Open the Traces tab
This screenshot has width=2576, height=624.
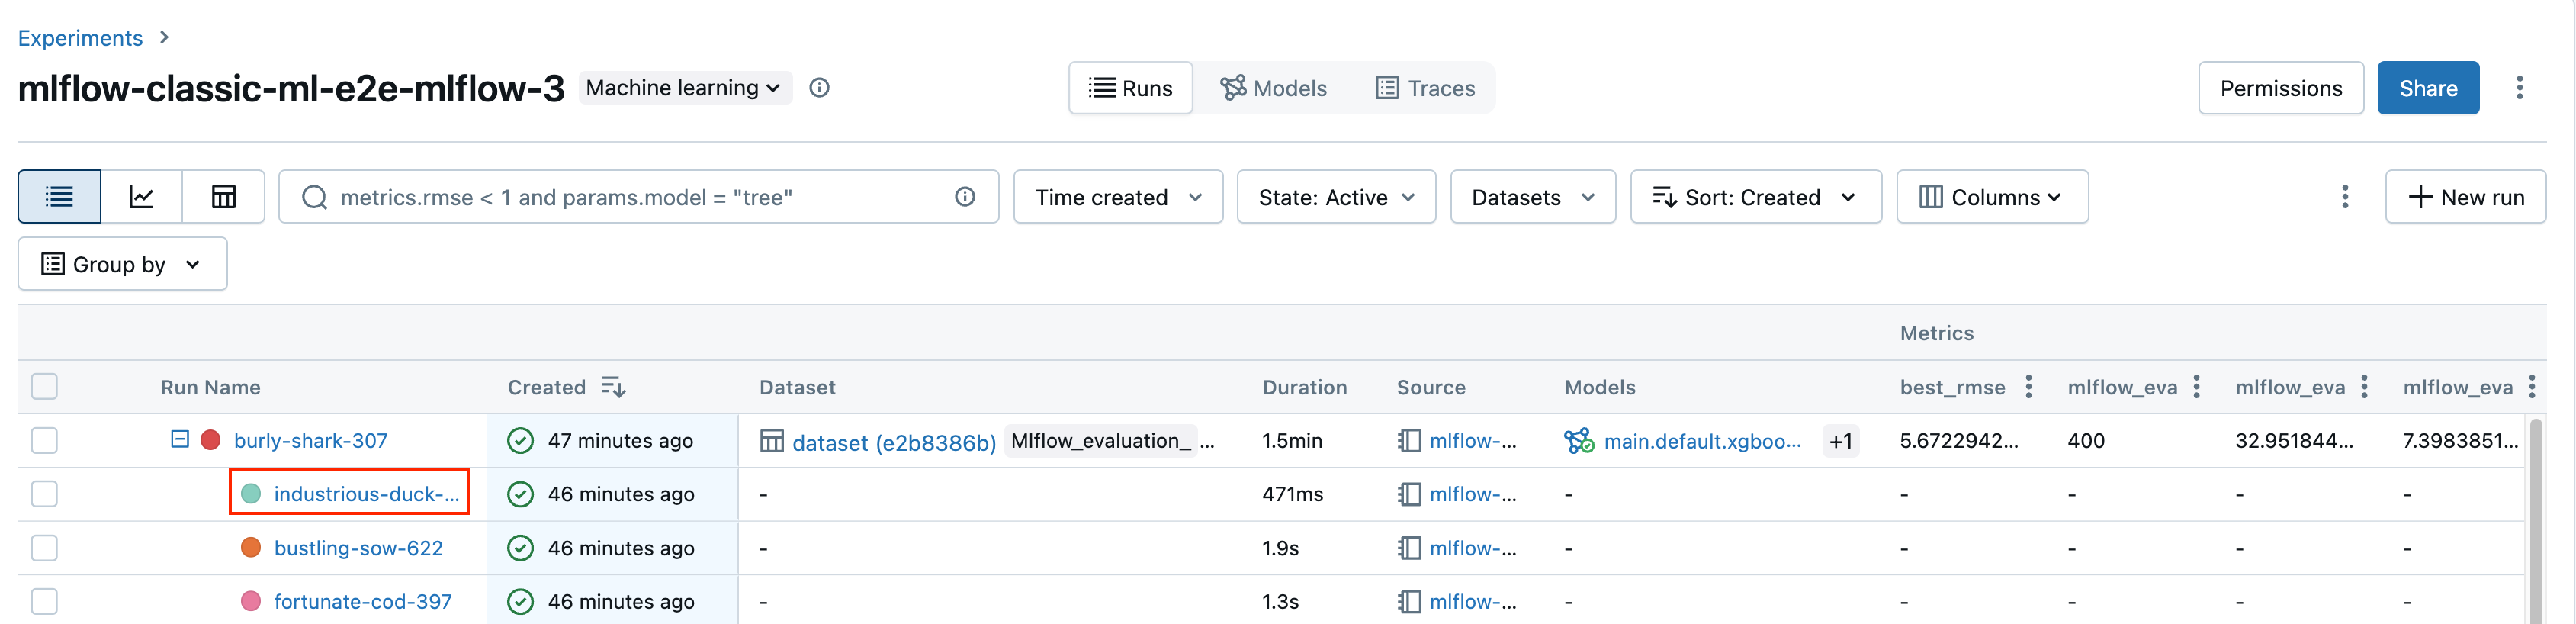(1425, 88)
